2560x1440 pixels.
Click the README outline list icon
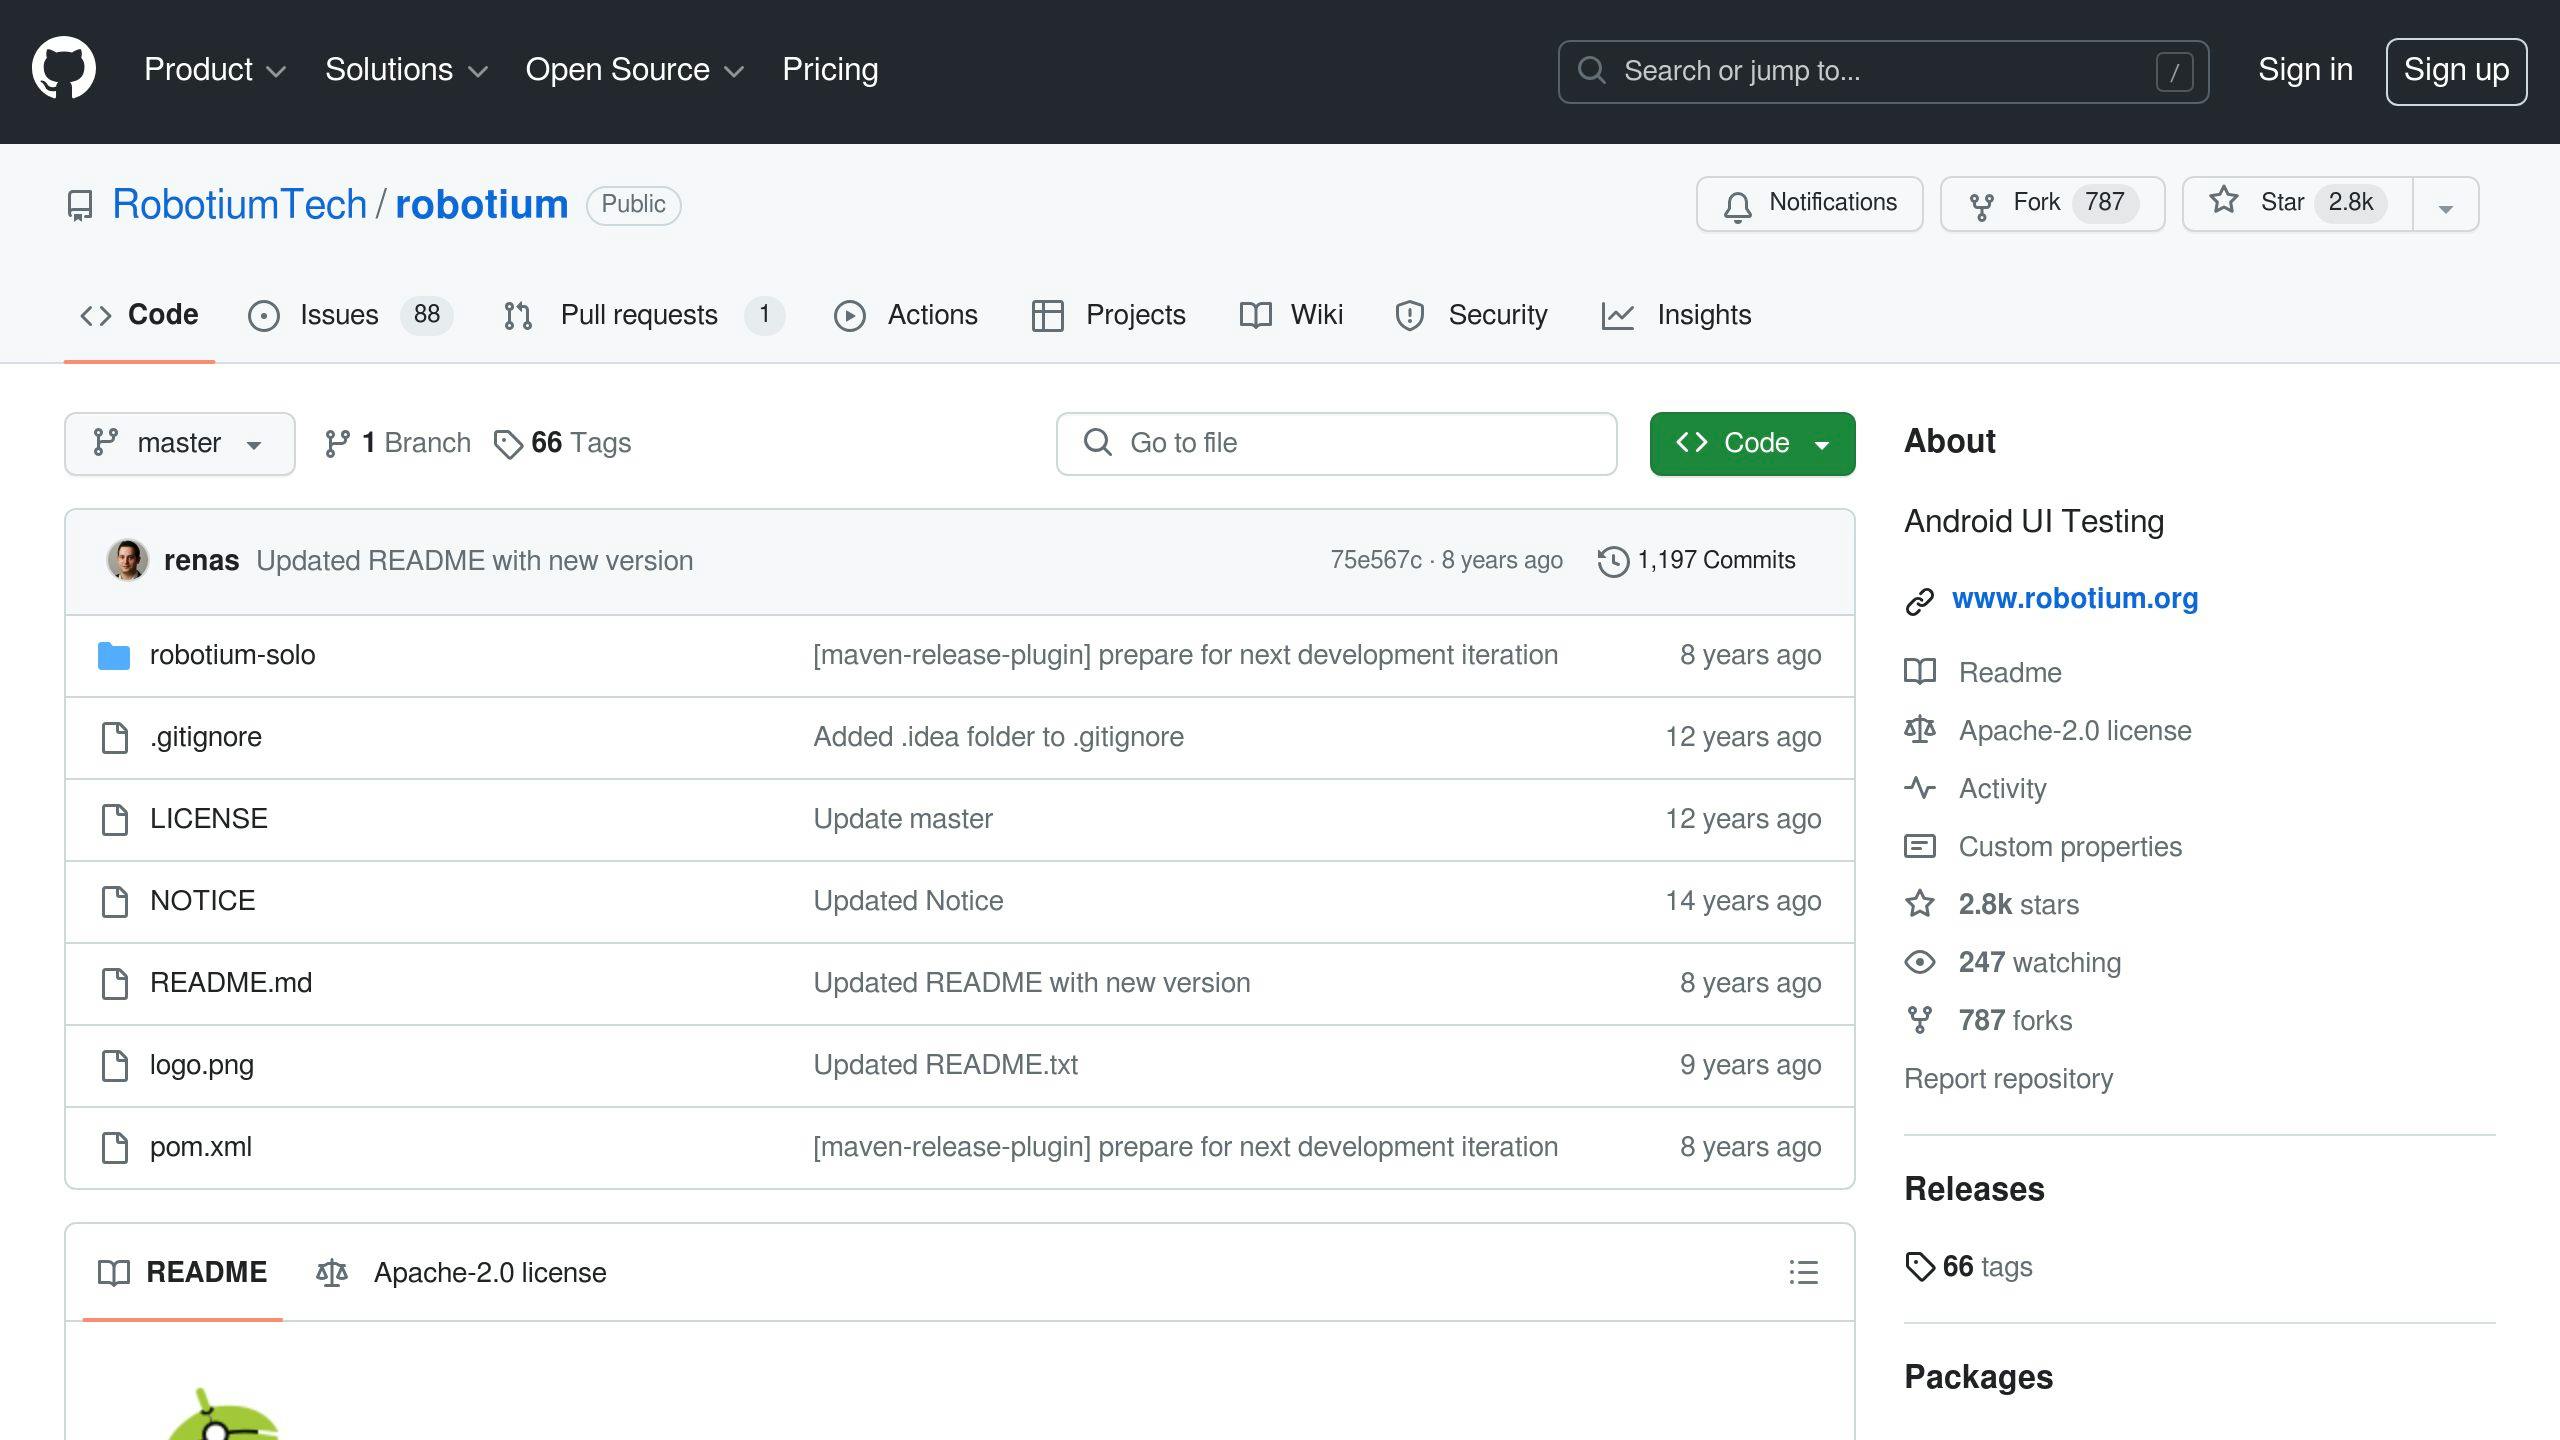tap(1803, 1272)
